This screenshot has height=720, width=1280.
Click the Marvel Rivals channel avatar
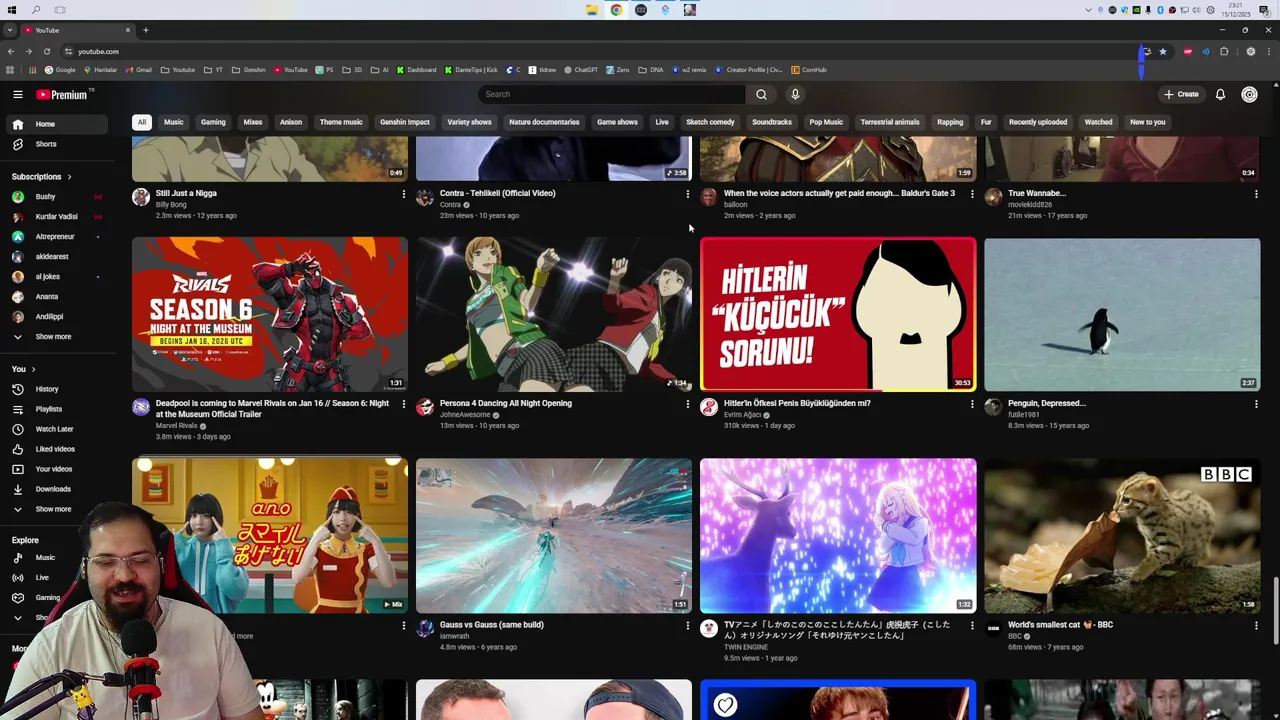pos(141,407)
